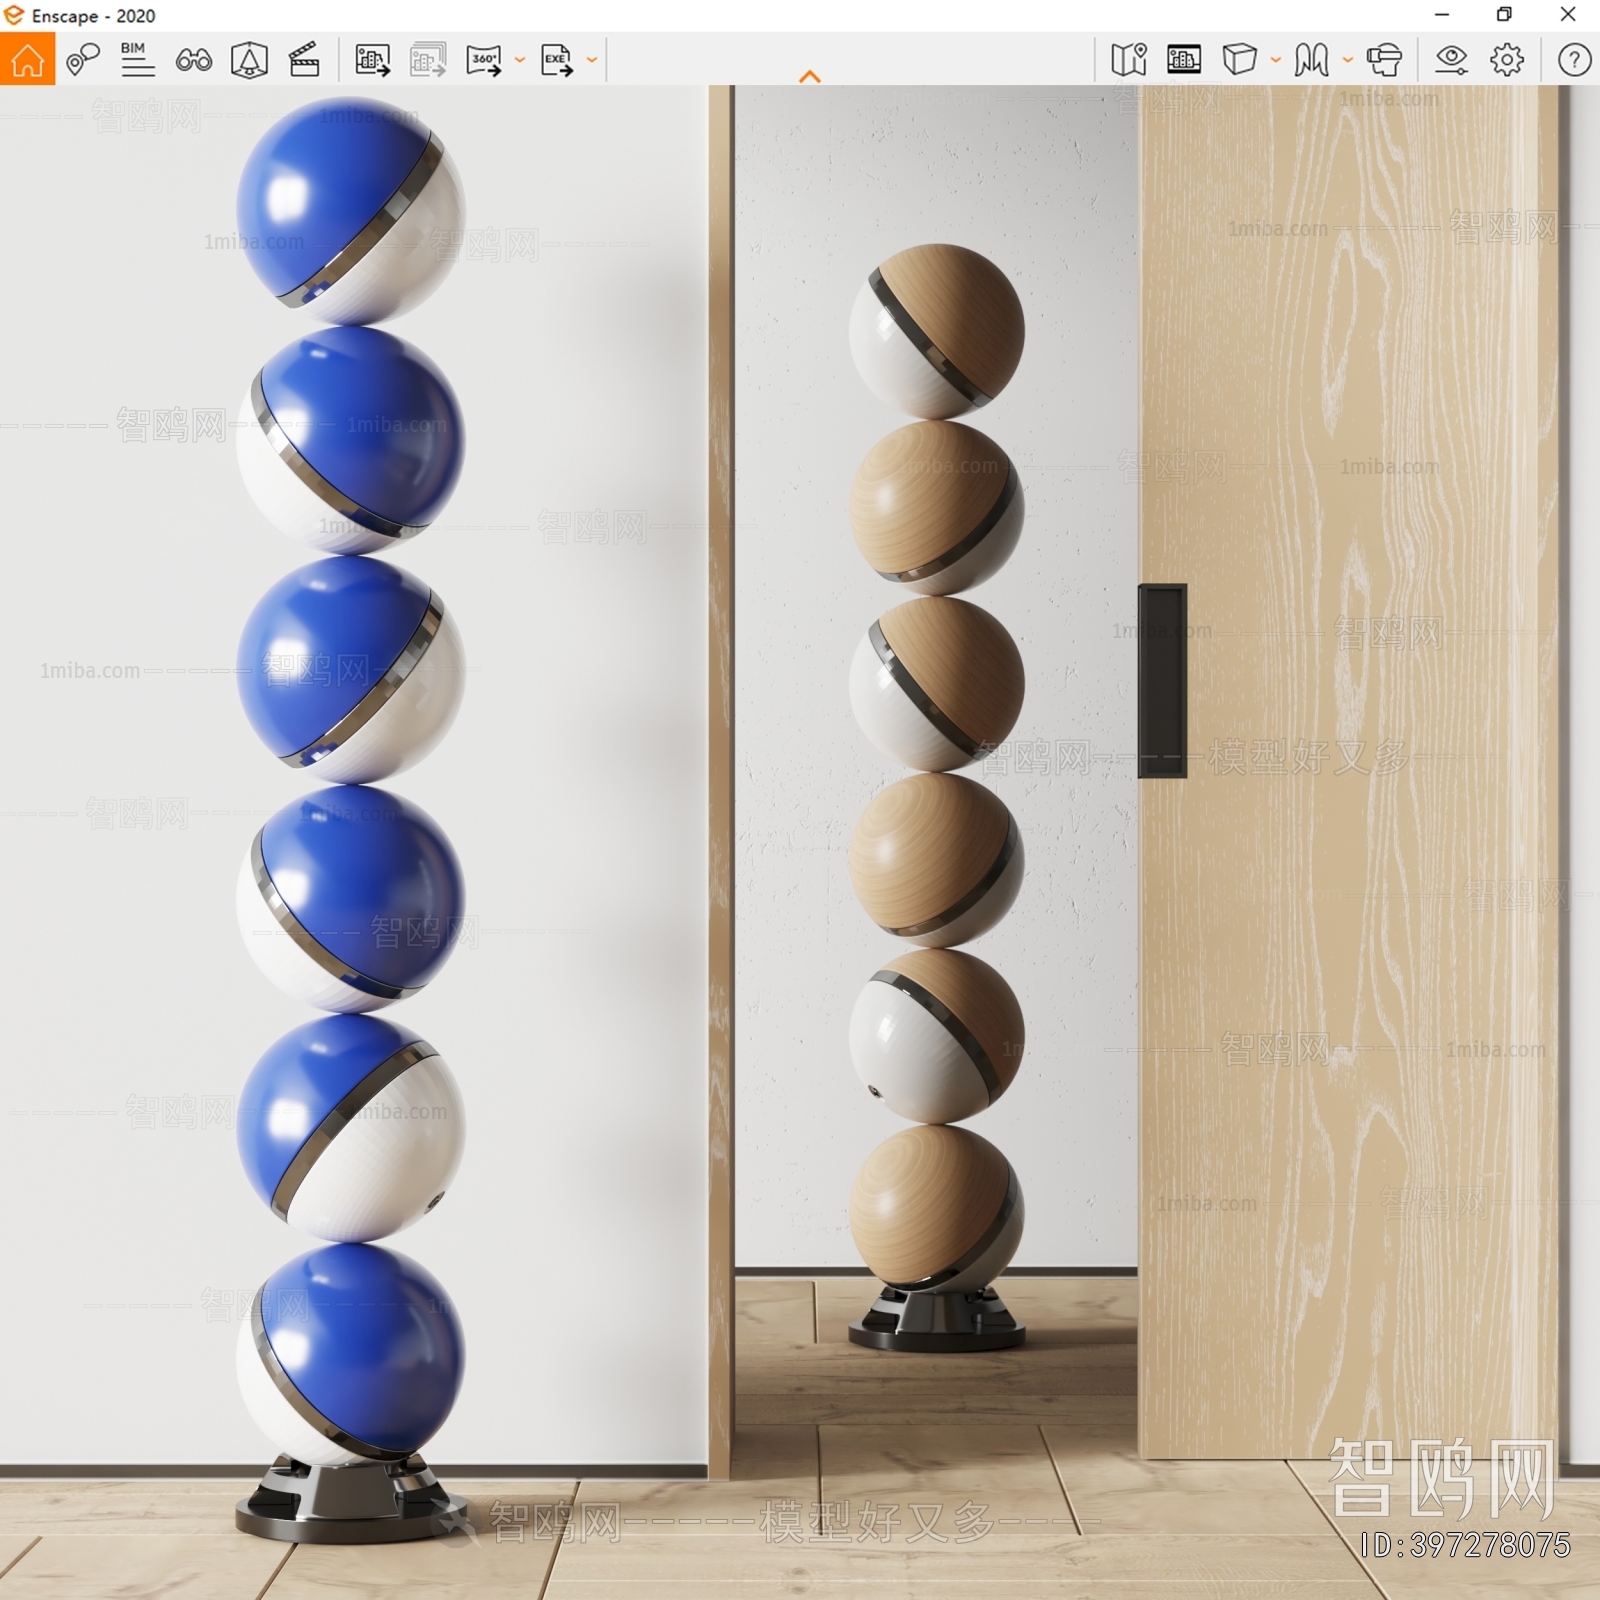
Task: Toggle the mini map icon
Action: [1129, 60]
